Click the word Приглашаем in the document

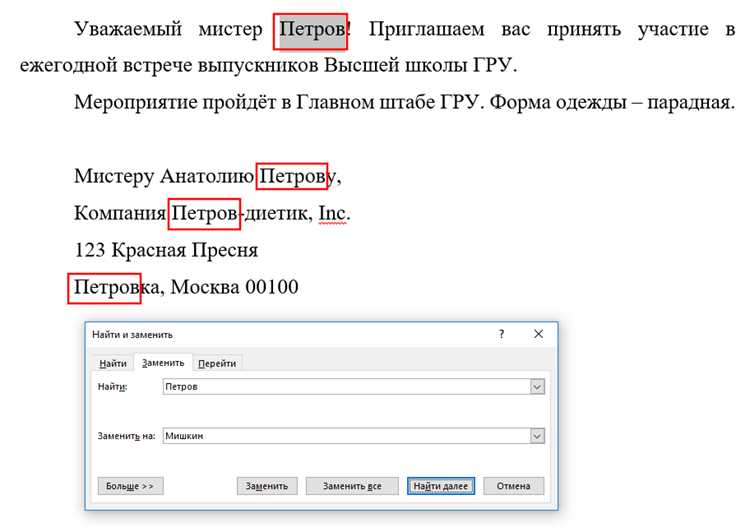click(426, 30)
